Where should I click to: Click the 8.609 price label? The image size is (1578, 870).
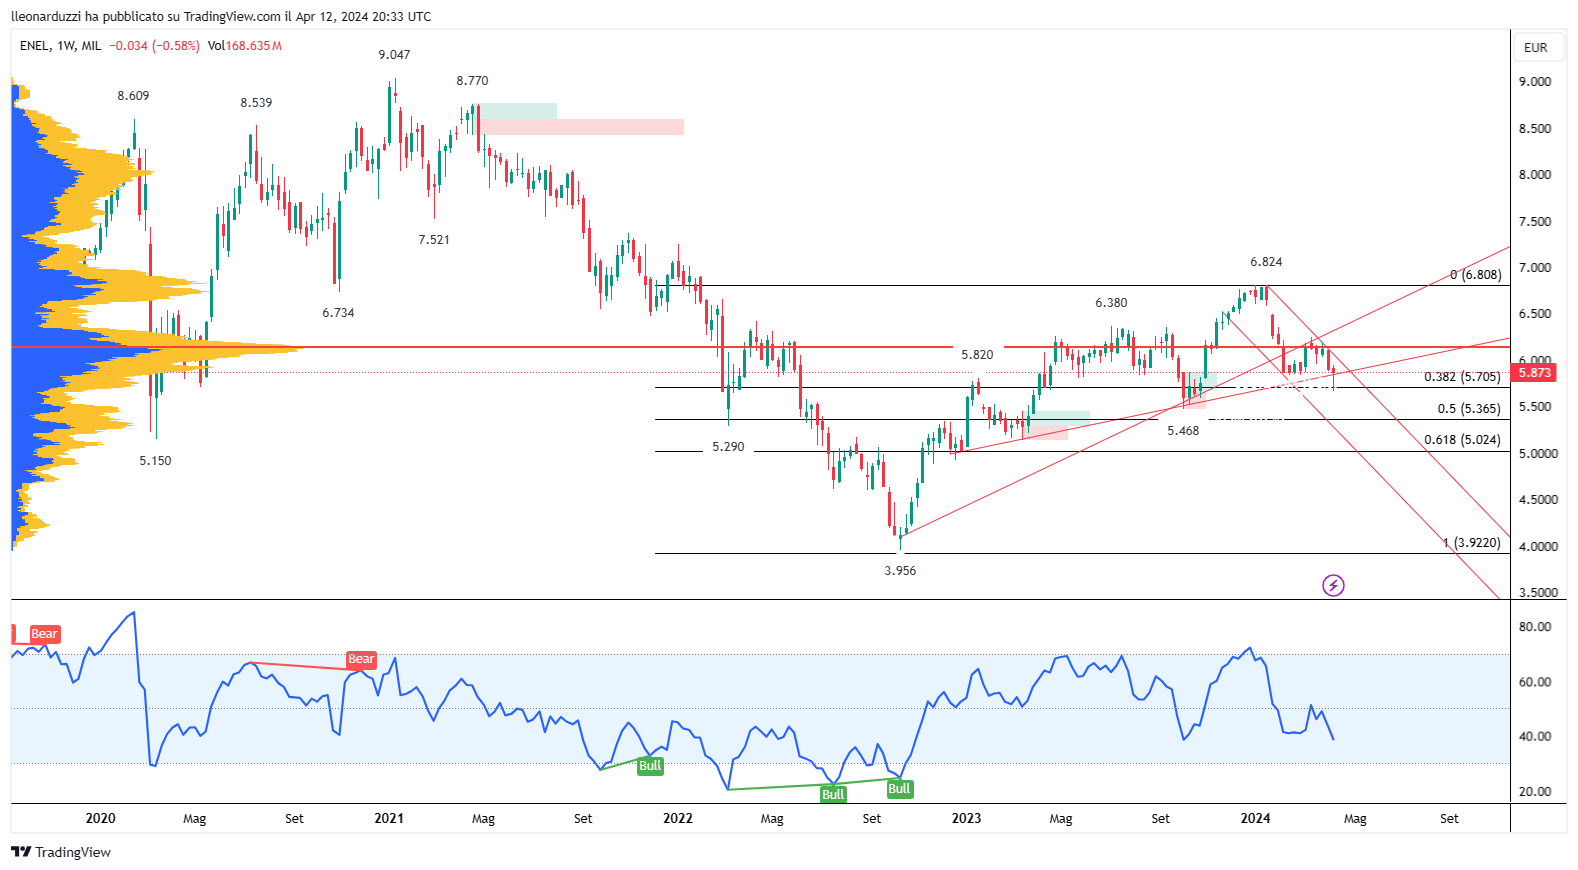[x=133, y=96]
